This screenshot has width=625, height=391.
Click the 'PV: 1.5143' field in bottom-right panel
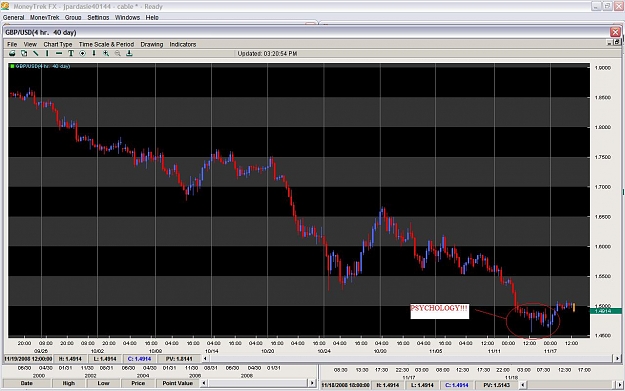point(496,385)
